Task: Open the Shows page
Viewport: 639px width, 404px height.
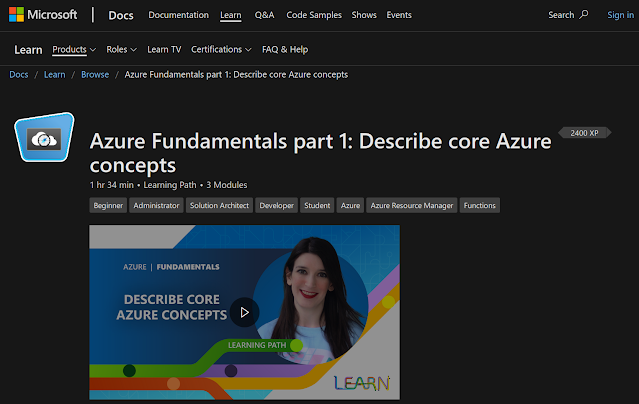Action: tap(364, 15)
